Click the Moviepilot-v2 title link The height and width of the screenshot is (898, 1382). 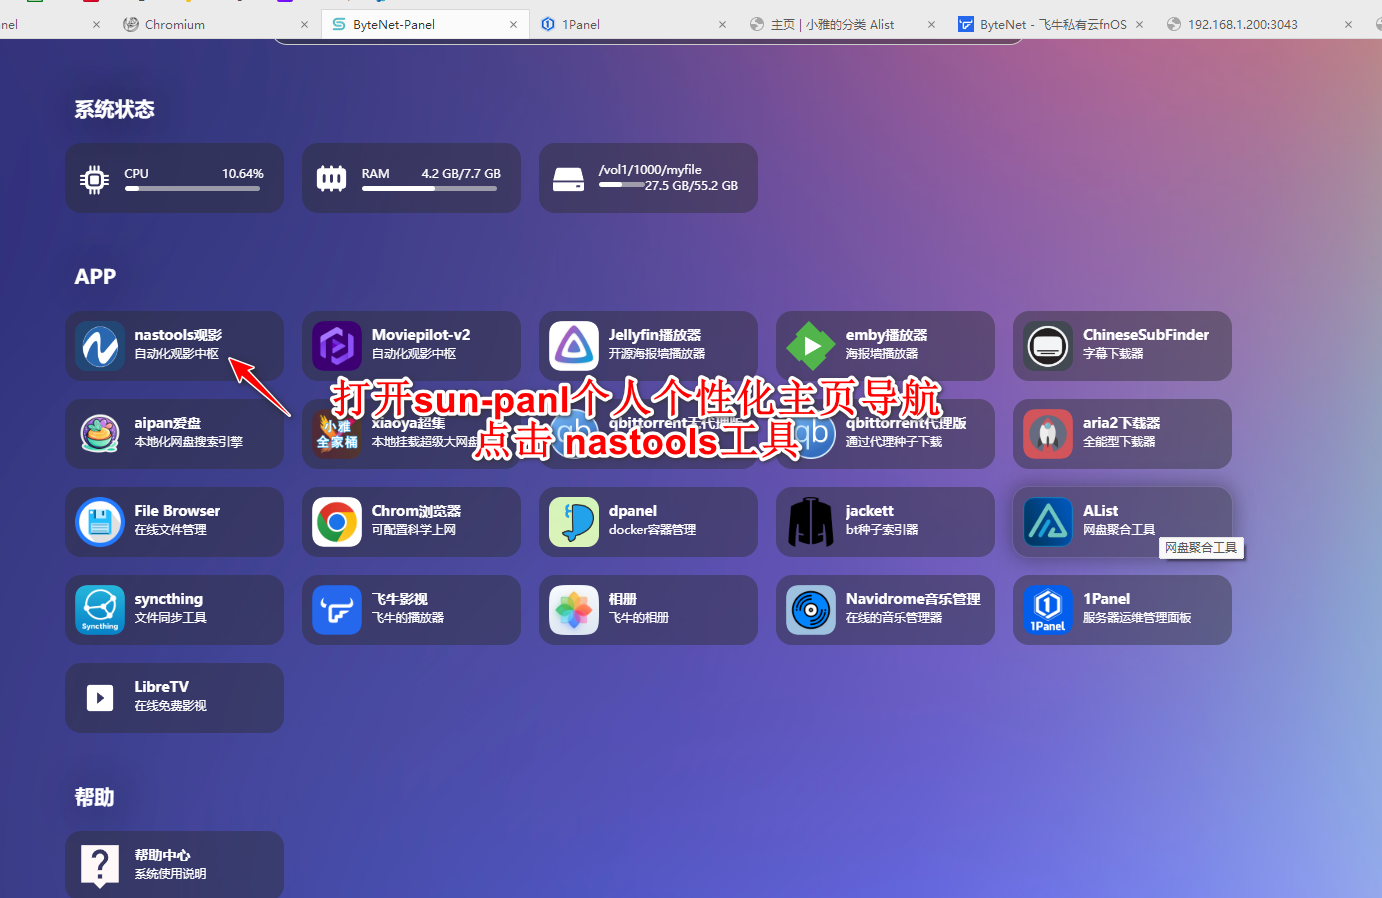421,335
